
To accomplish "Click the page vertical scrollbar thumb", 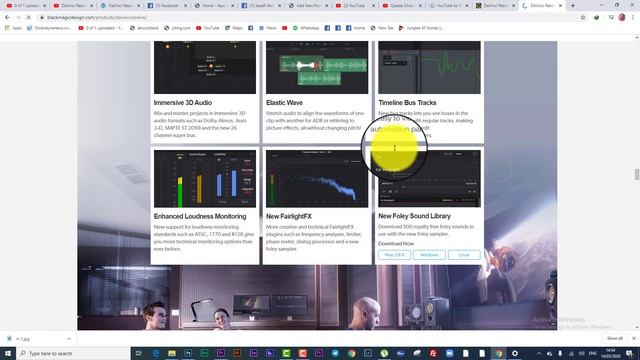I will point(637,174).
